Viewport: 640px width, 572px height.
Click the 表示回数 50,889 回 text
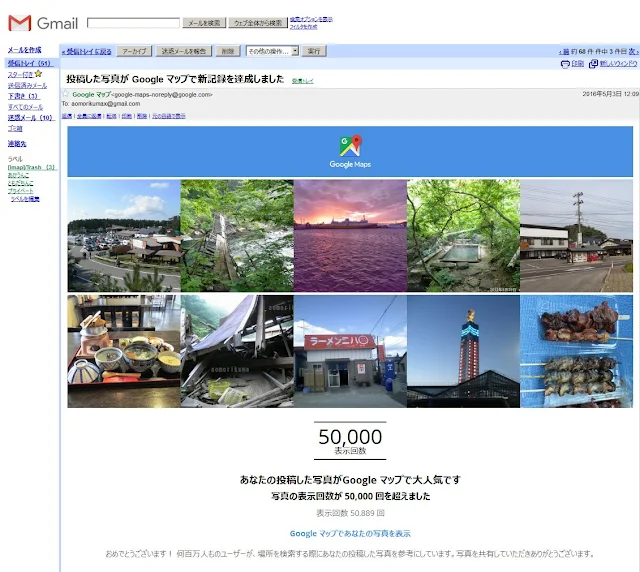(350, 513)
